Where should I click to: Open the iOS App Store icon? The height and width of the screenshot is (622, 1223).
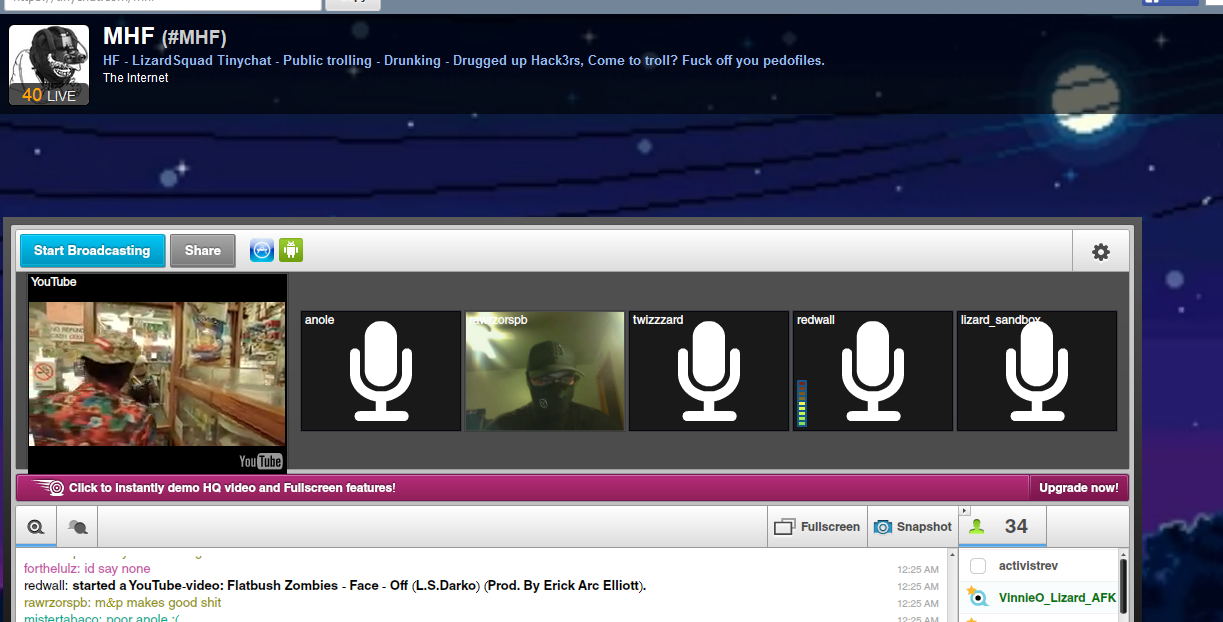point(262,250)
